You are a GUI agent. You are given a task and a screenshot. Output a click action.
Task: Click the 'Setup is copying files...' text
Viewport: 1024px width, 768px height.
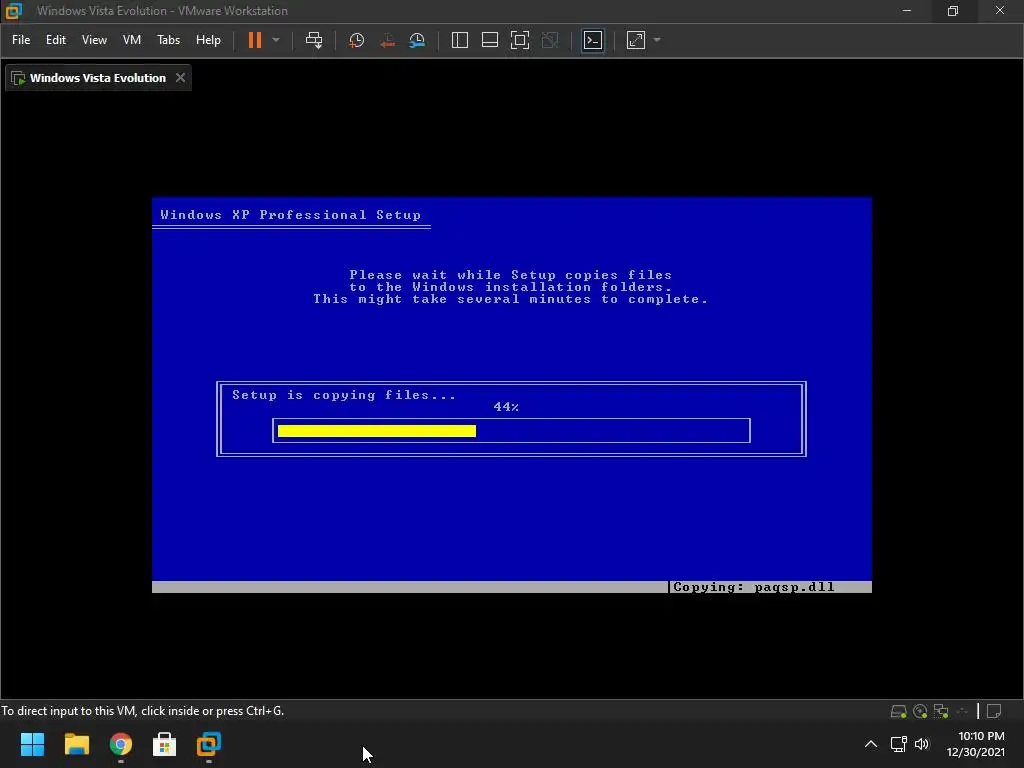344,395
